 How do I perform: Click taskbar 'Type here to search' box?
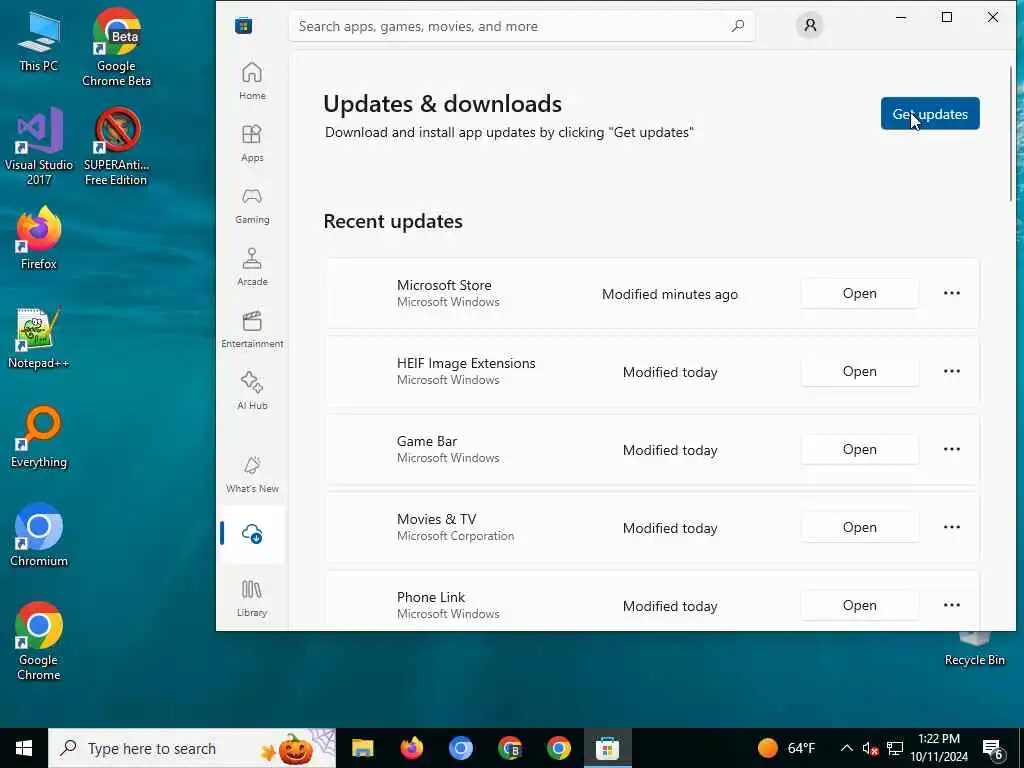click(192, 748)
